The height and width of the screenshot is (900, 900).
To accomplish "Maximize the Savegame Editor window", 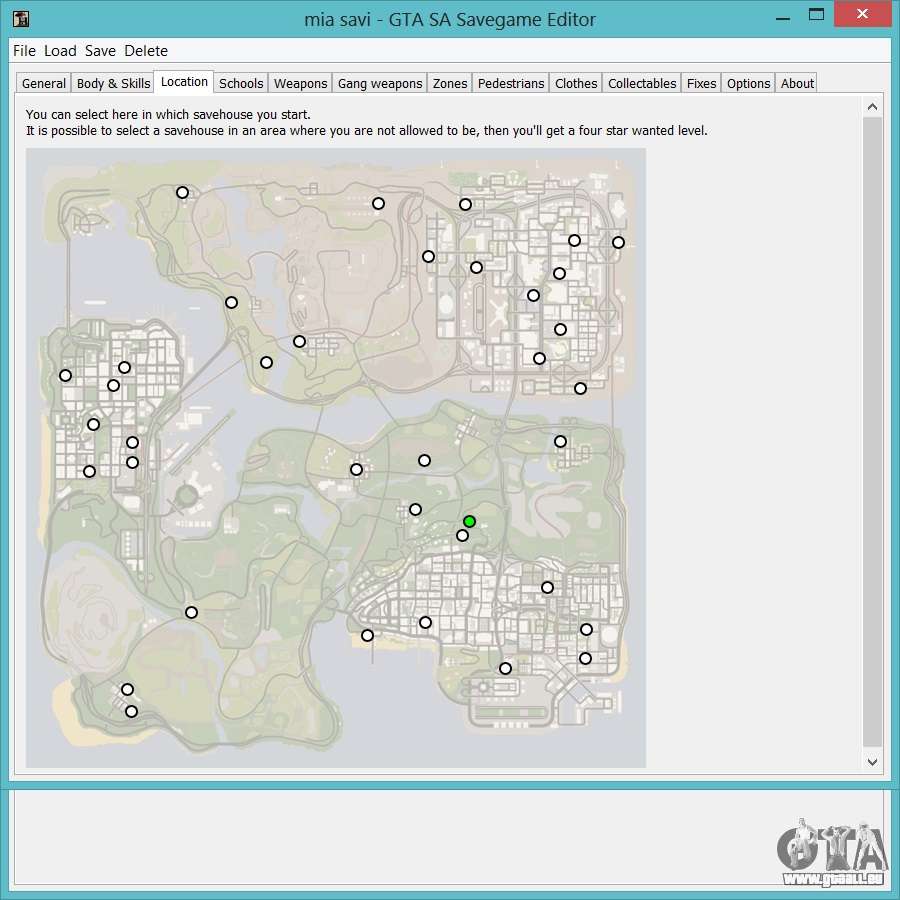I will click(x=816, y=15).
